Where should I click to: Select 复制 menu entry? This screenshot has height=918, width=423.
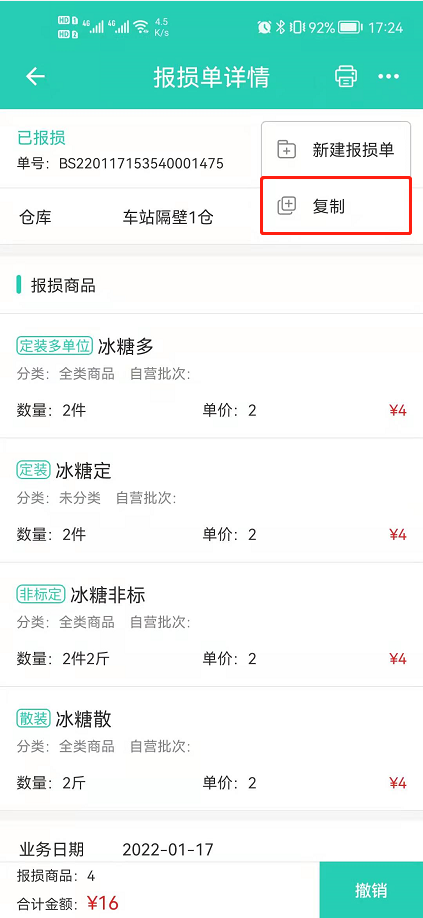336,206
